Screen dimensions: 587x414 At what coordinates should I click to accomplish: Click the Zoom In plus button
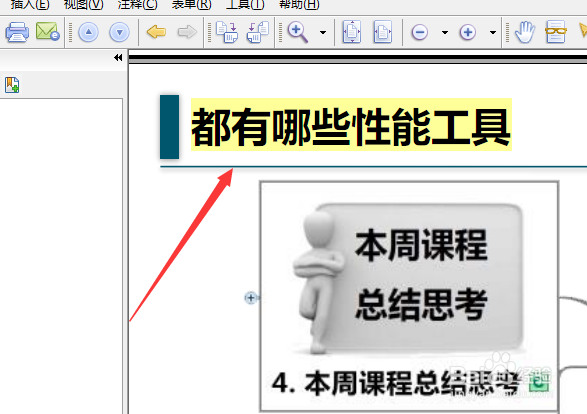click(x=468, y=32)
